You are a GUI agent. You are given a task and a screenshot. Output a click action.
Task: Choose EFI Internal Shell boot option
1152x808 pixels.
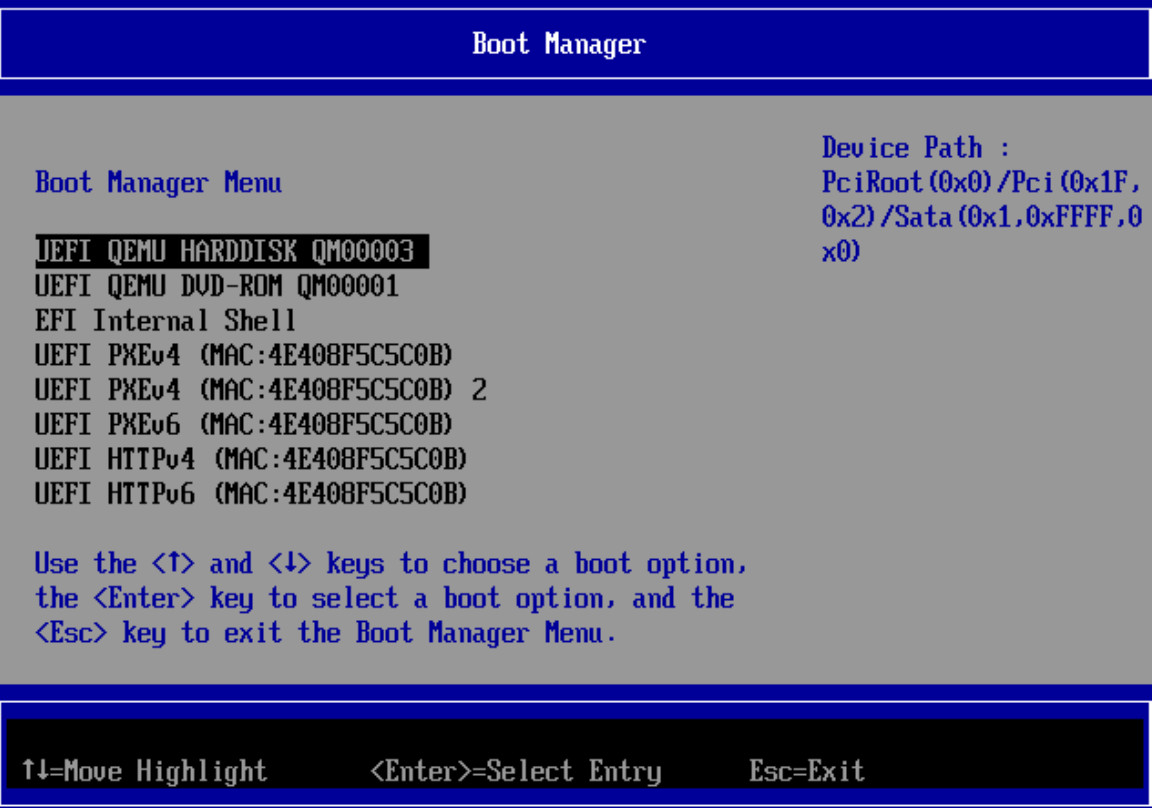[x=165, y=320]
